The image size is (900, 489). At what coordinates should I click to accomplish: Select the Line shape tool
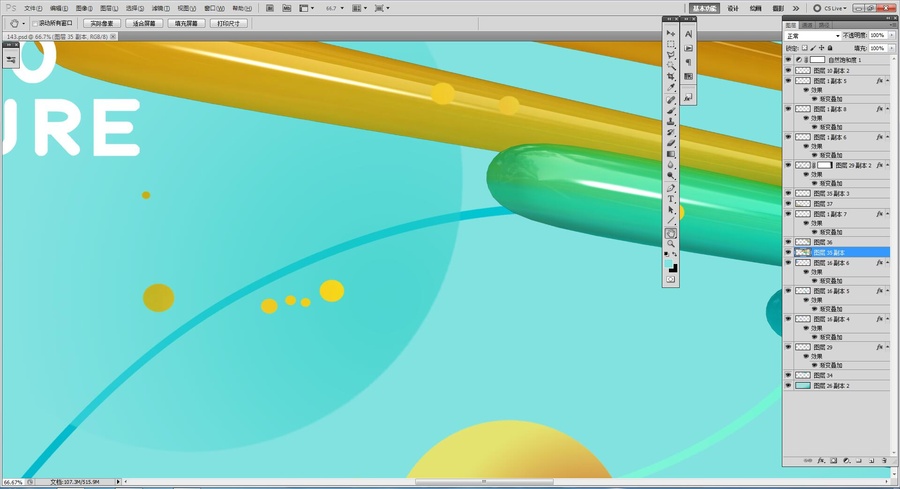tap(670, 221)
